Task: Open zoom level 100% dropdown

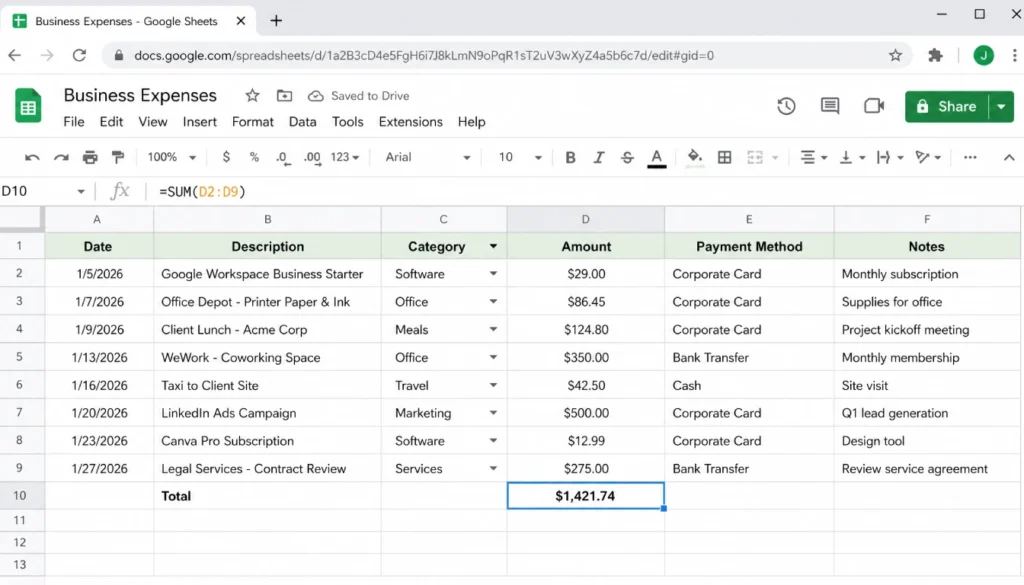Action: point(172,157)
